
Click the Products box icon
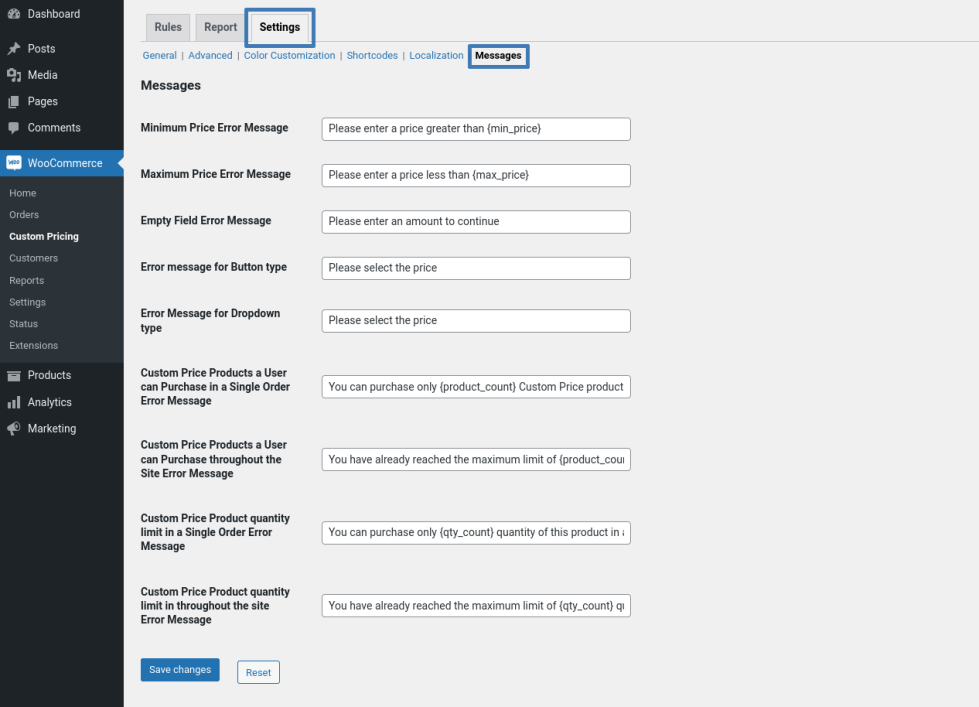(x=14, y=376)
